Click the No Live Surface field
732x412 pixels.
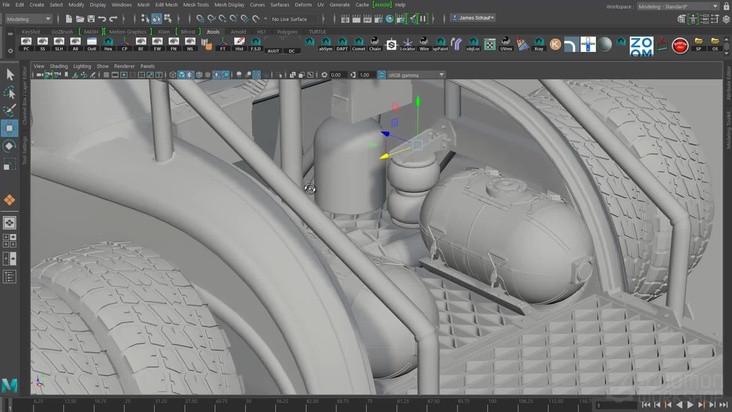tap(293, 19)
